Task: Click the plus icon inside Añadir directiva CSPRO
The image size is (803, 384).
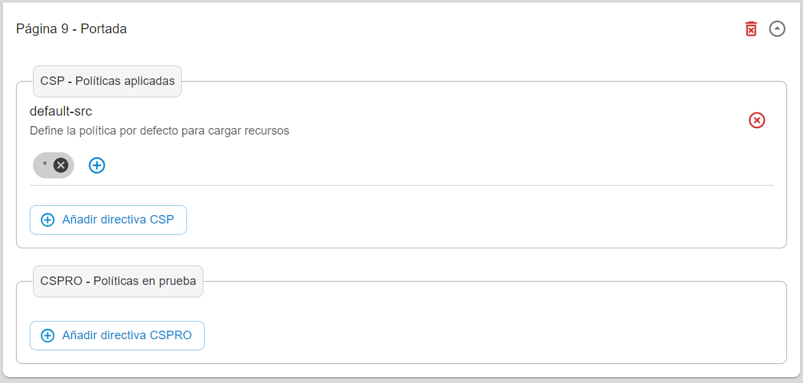Action: click(x=48, y=336)
